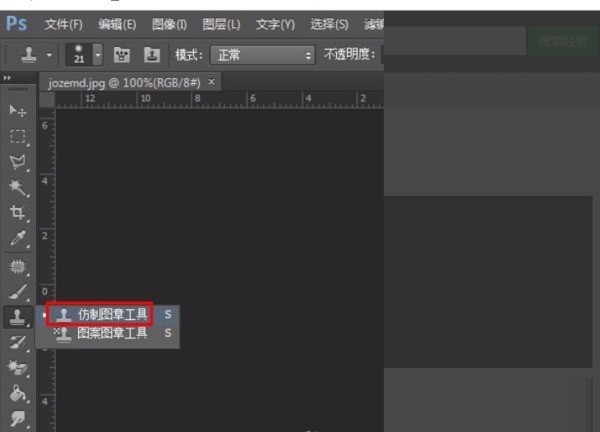Click the brush size 21 preview

click(79, 54)
